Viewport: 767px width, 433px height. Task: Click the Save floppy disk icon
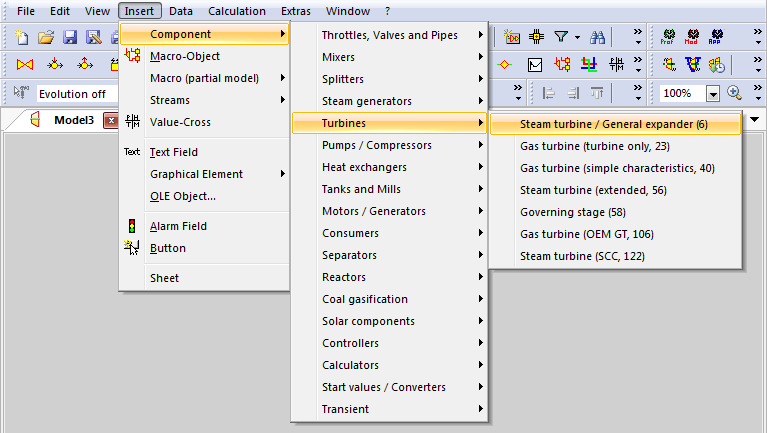[70, 37]
